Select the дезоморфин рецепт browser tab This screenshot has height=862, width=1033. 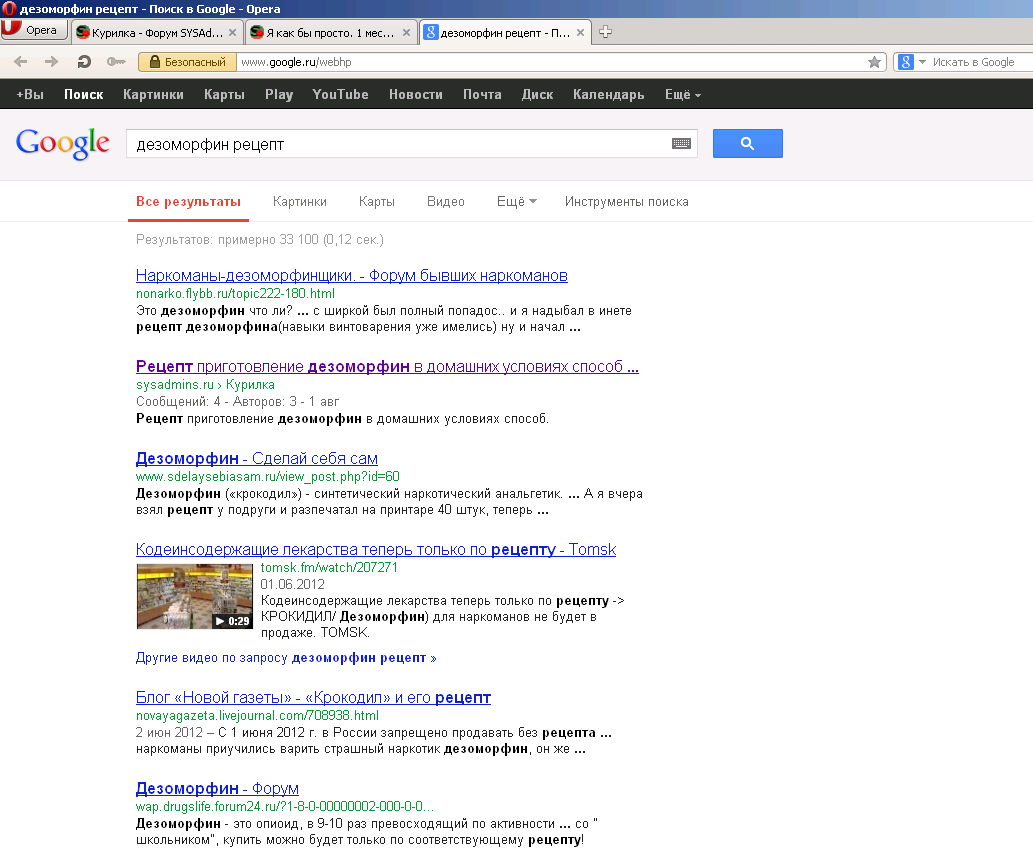[505, 32]
